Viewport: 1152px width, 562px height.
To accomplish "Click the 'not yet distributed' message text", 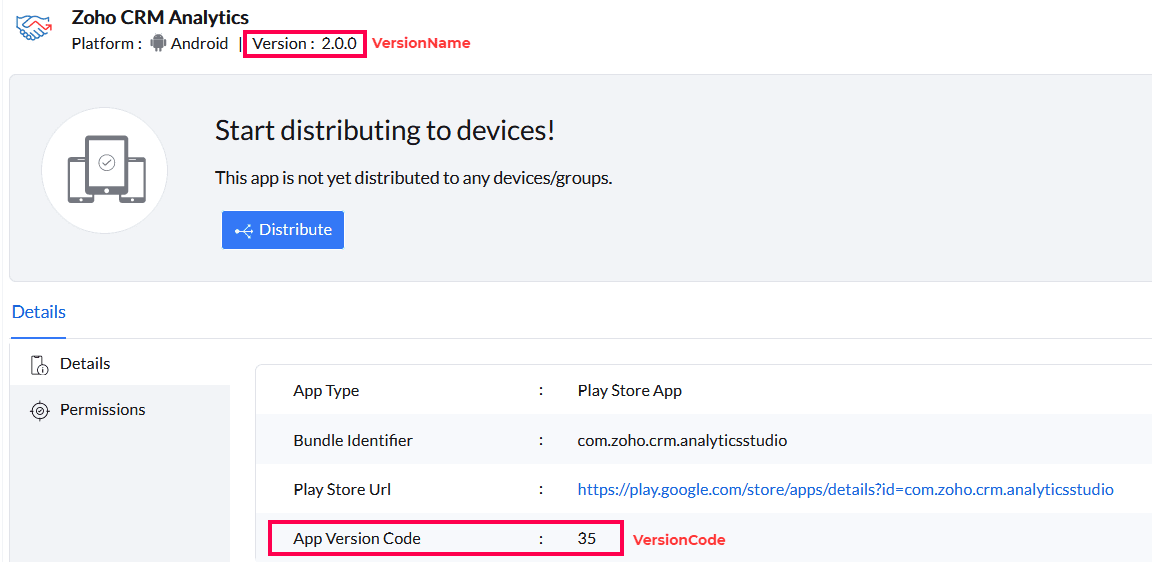I will (x=414, y=178).
